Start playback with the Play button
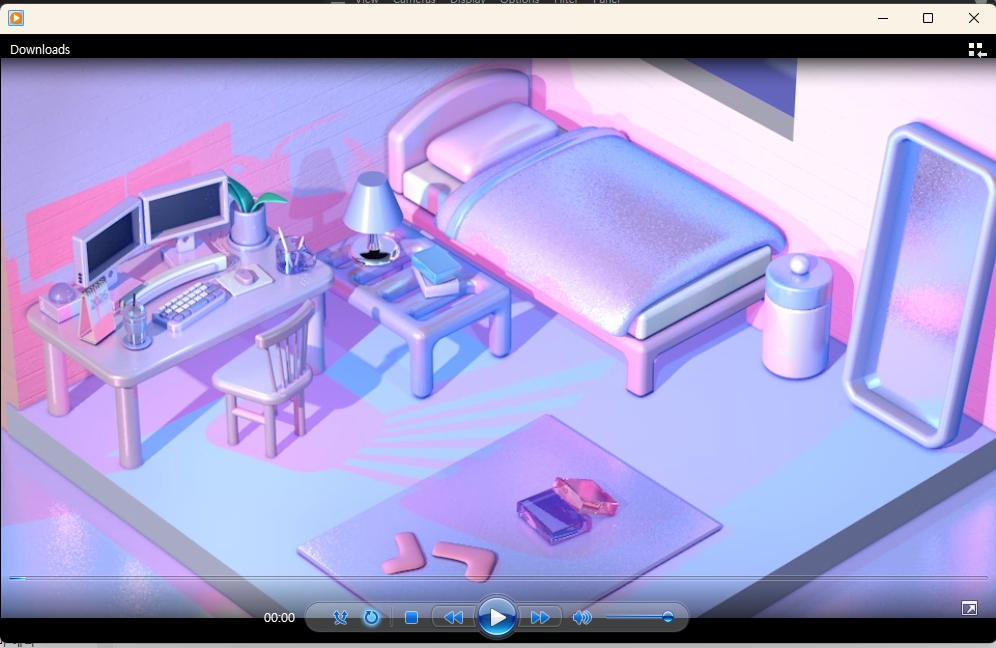 click(x=496, y=617)
